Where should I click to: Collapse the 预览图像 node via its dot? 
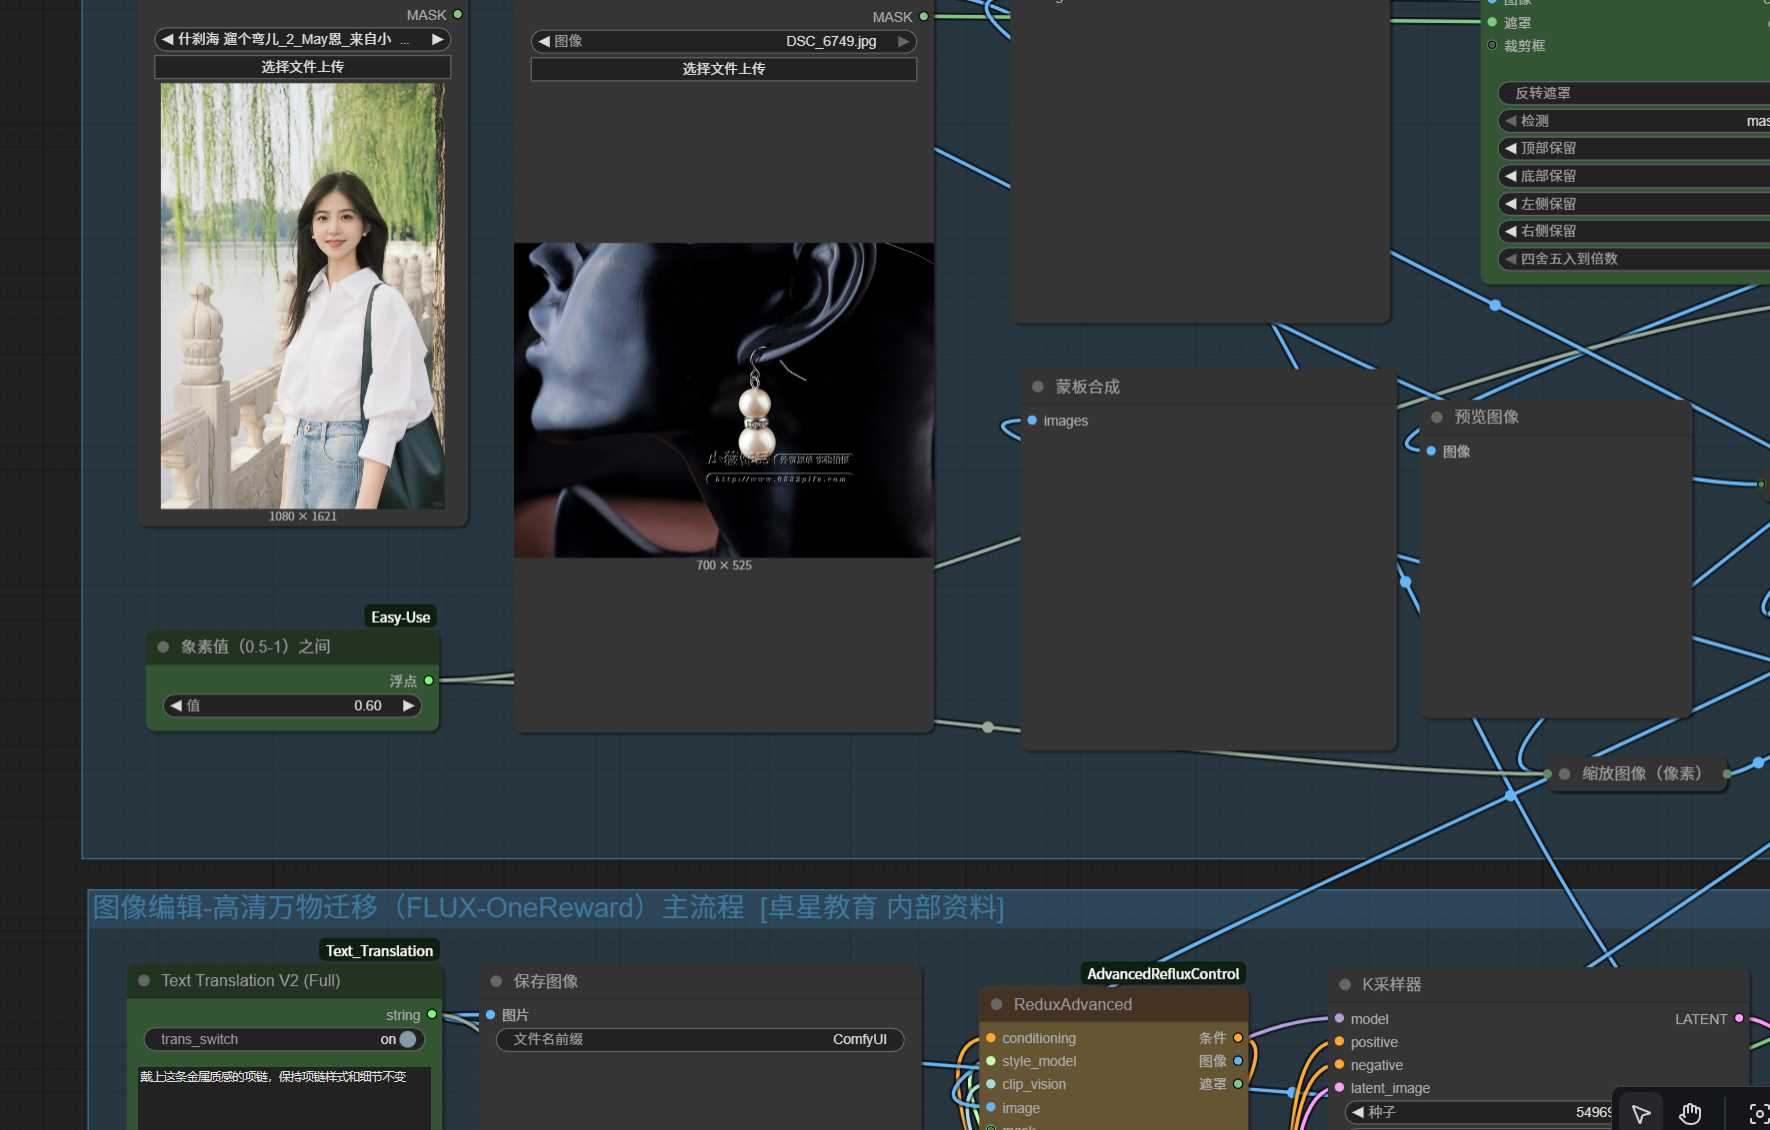coord(1437,417)
